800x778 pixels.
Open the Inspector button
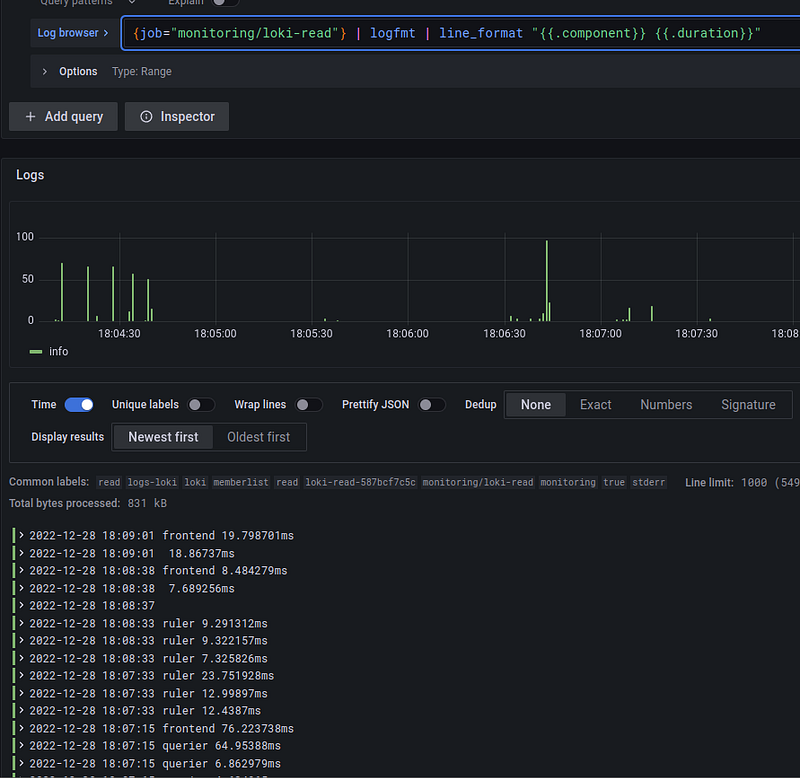[177, 117]
